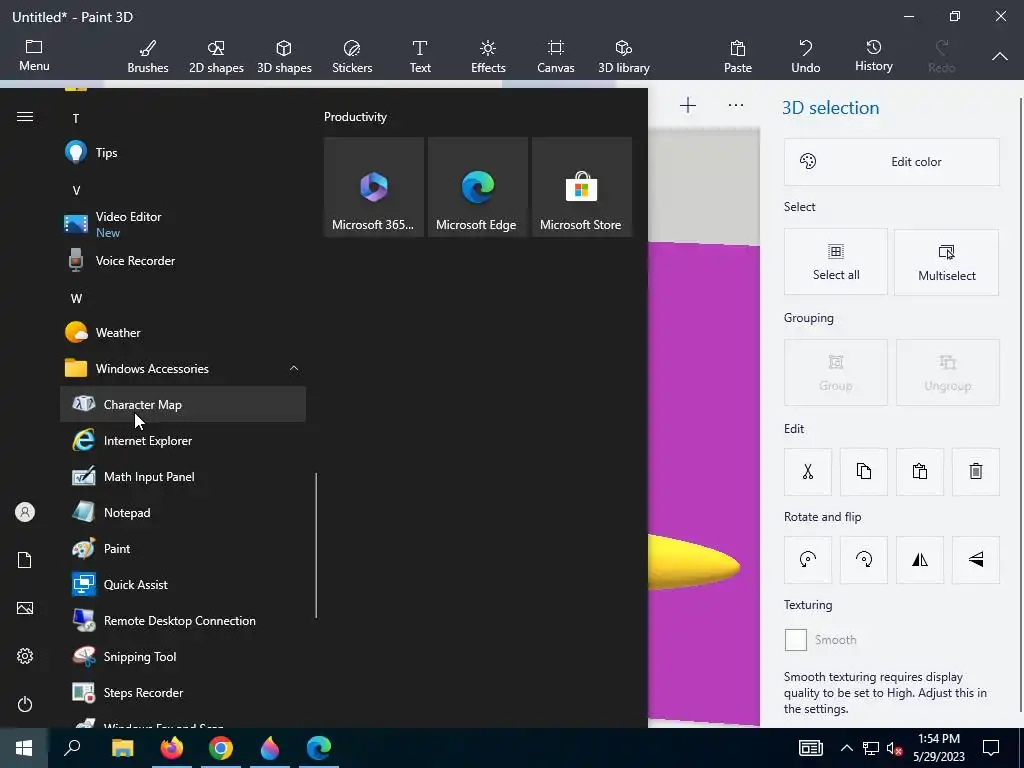
Task: Rotate the object right
Action: pos(863,560)
